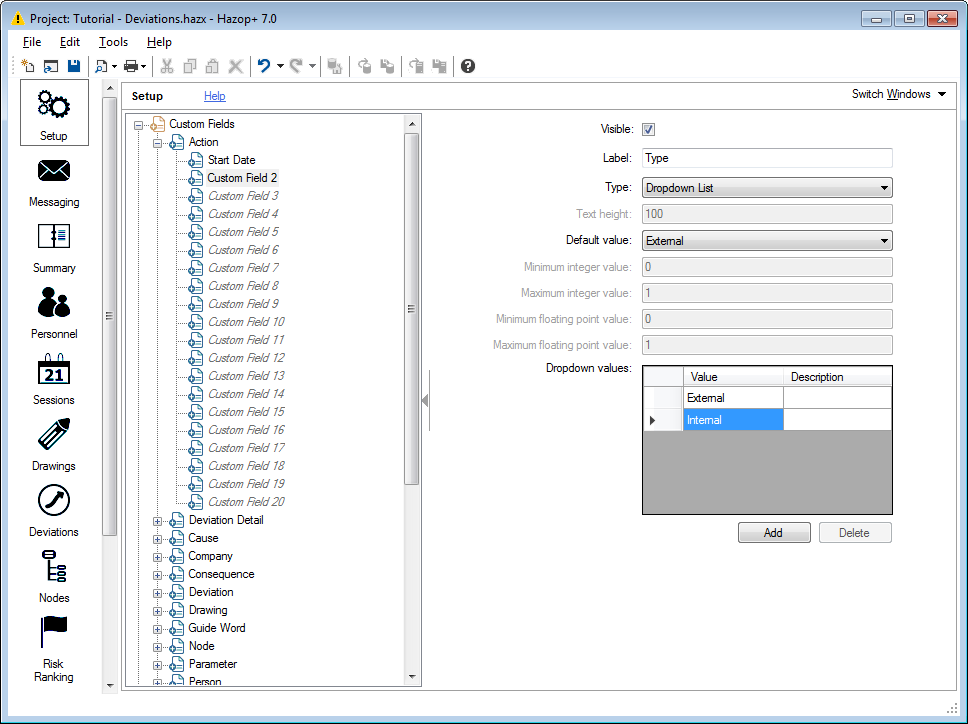This screenshot has height=724, width=968.
Task: Go to the Personnel sidebar section
Action: coord(54,313)
